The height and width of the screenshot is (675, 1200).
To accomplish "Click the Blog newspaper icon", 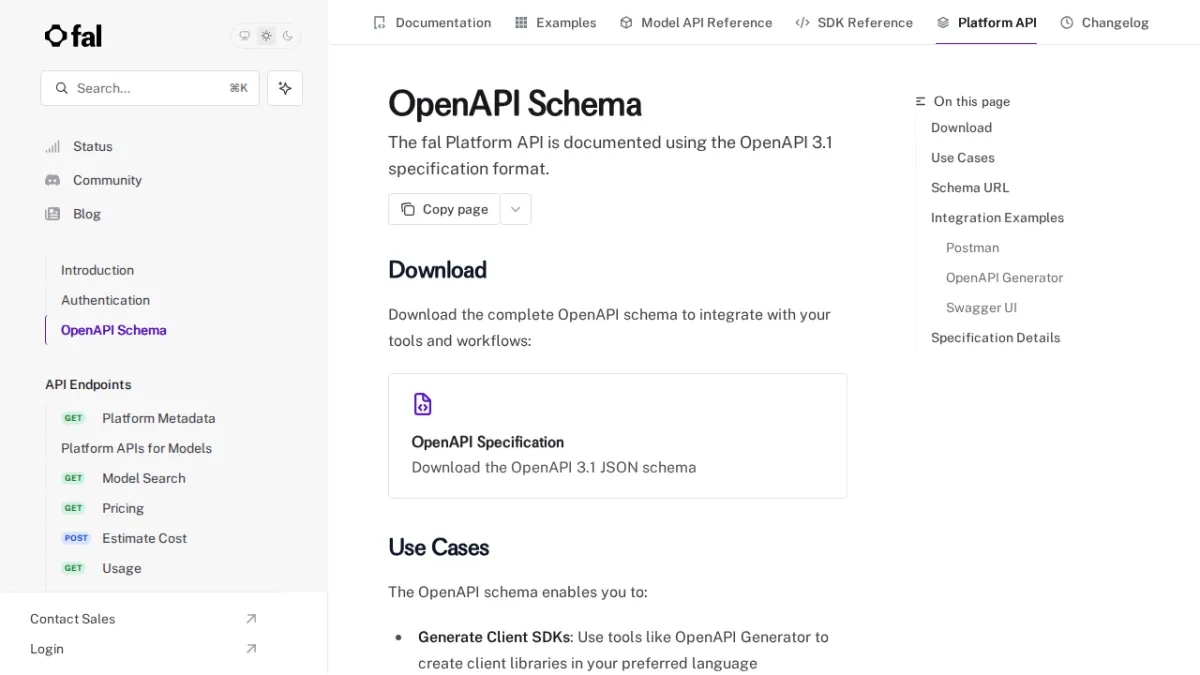I will click(53, 214).
